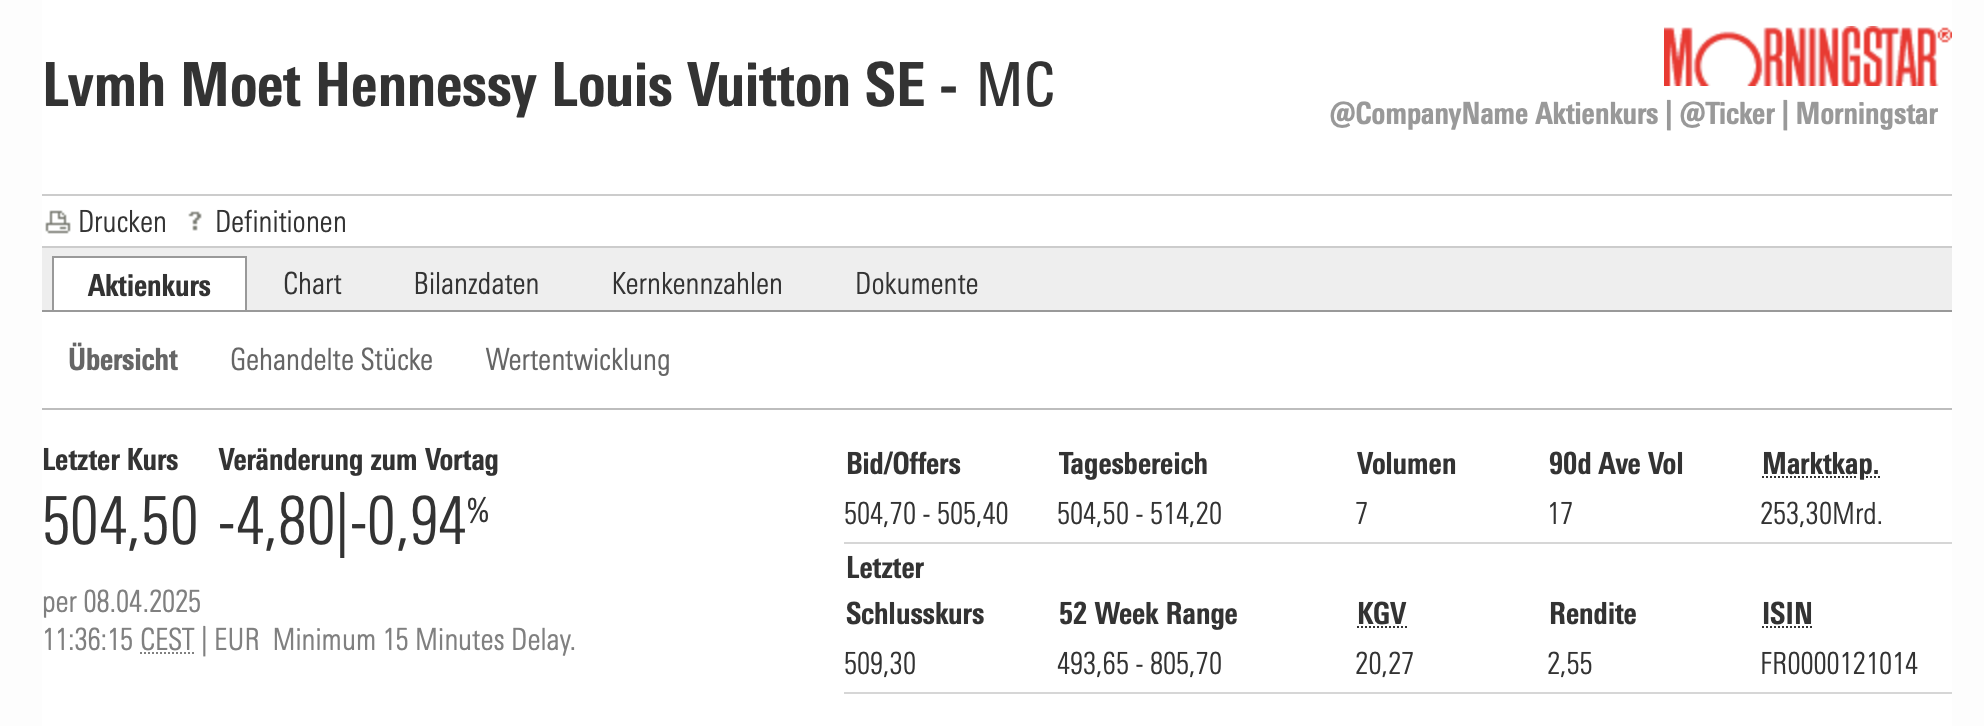Open the Definitionen link
1984x726 pixels.
281,222
